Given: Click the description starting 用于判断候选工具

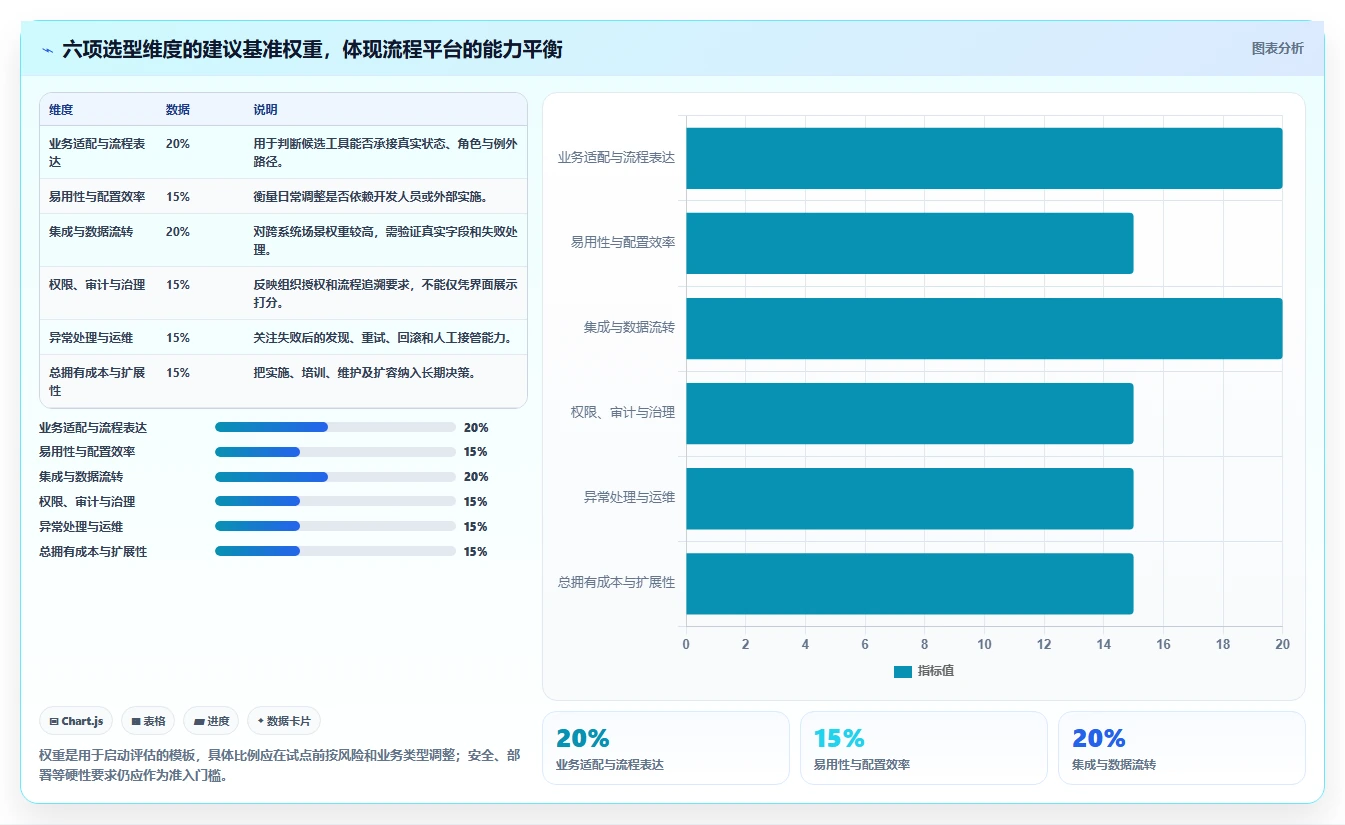Looking at the screenshot, I should (385, 153).
